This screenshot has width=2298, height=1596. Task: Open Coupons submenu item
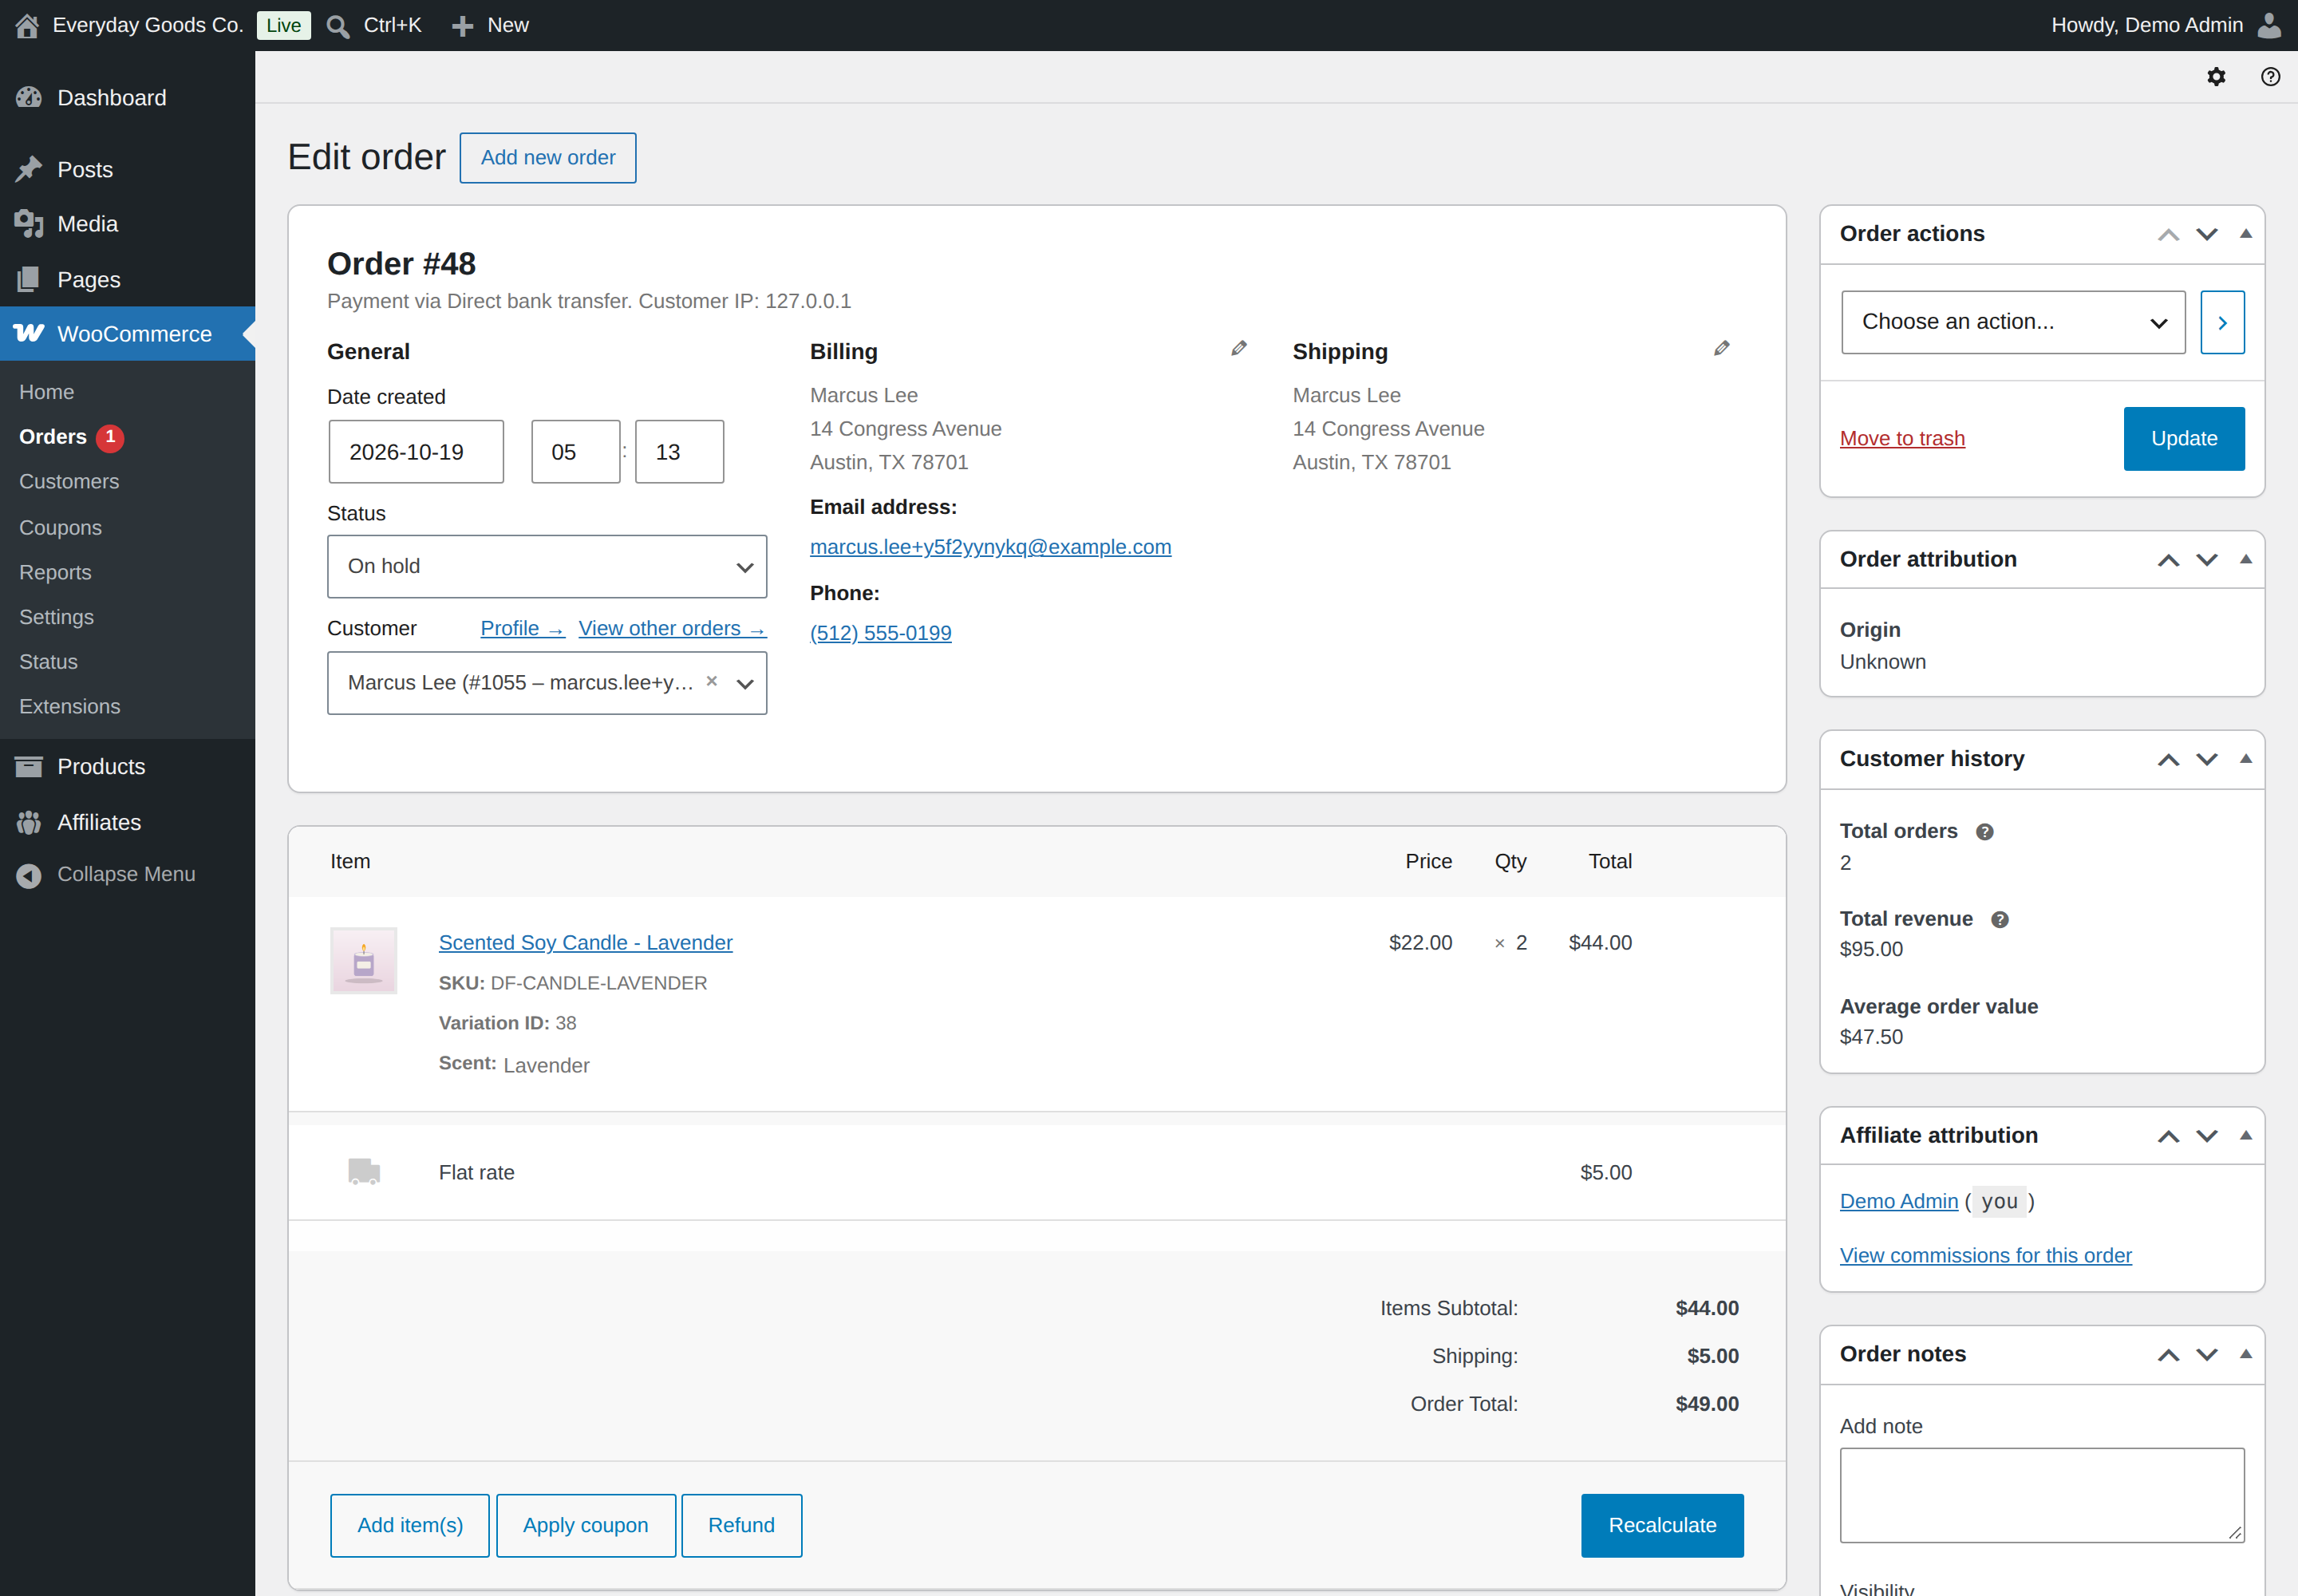click(60, 528)
